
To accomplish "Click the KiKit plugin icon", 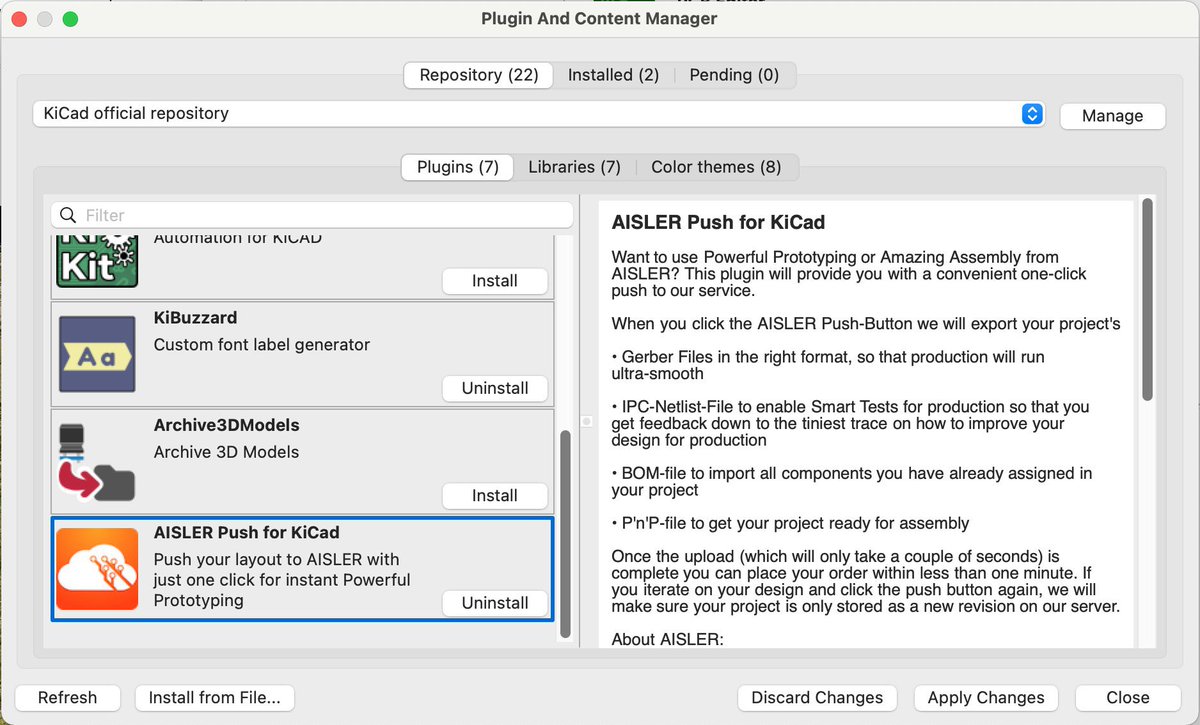I will [x=97, y=261].
